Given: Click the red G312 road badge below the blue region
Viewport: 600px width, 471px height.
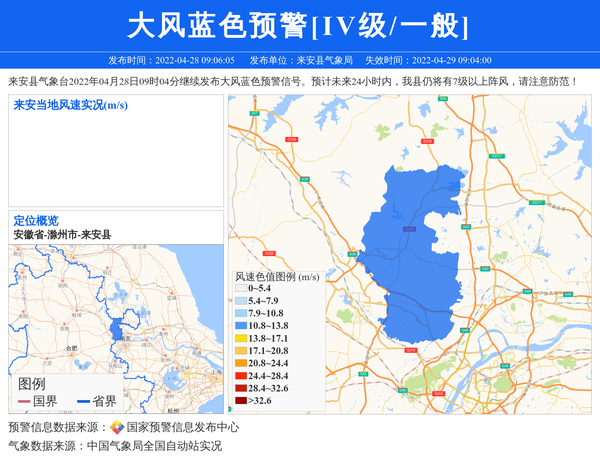Looking at the screenshot, I should tap(410, 350).
